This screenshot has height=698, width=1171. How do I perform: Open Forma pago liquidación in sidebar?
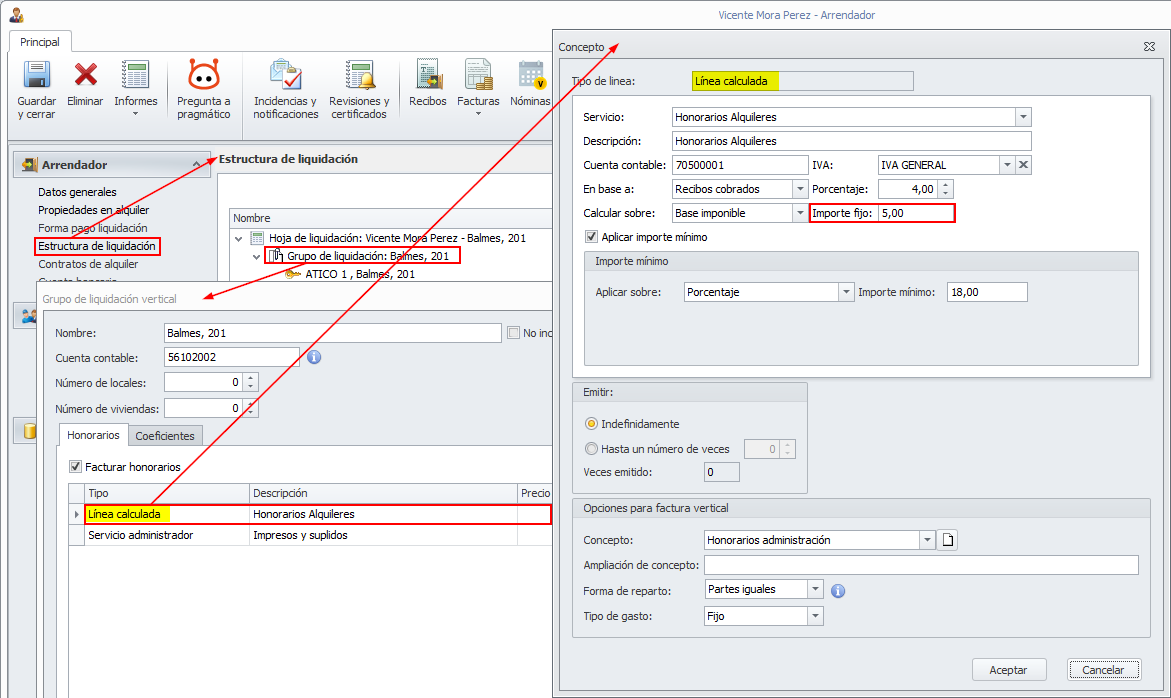click(93, 228)
